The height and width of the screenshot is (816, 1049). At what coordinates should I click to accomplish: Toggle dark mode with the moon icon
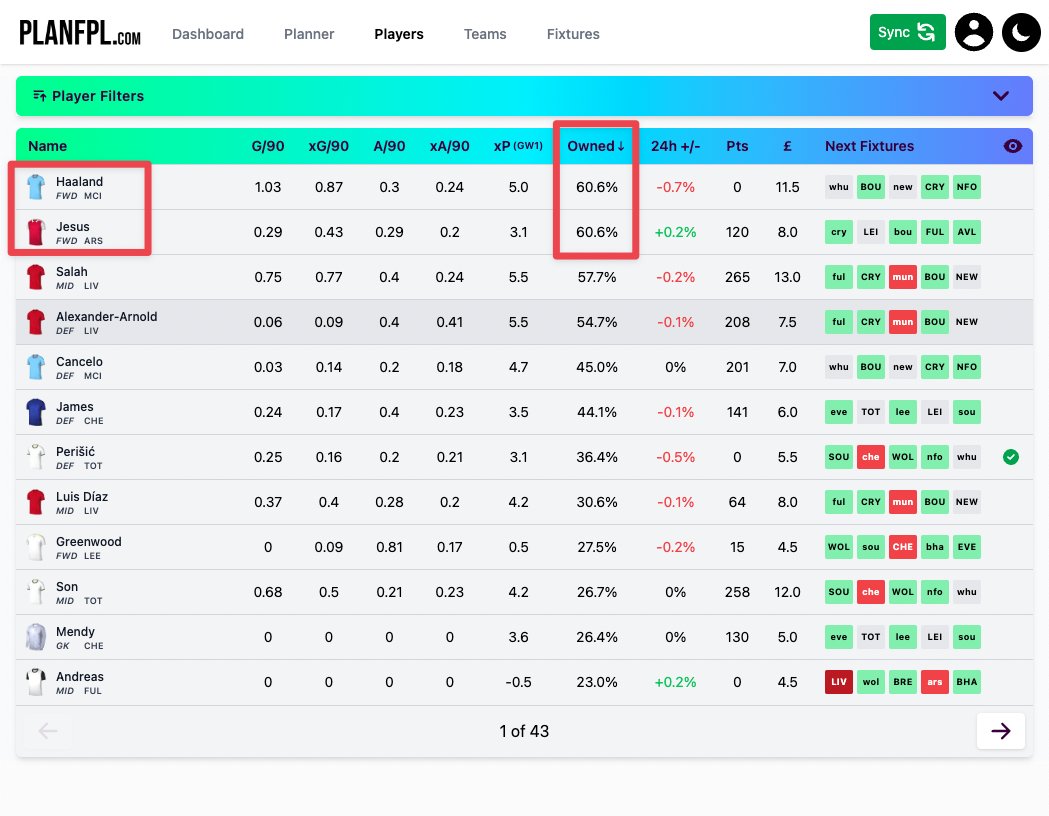(x=1021, y=32)
